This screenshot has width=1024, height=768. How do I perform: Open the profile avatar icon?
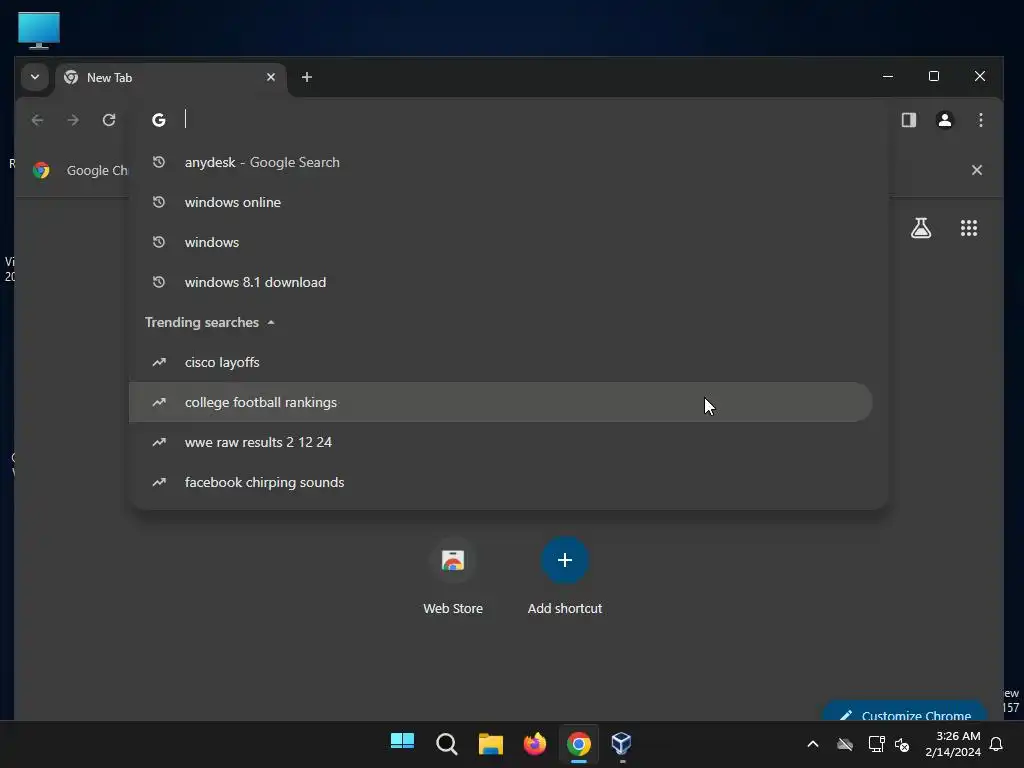945,120
